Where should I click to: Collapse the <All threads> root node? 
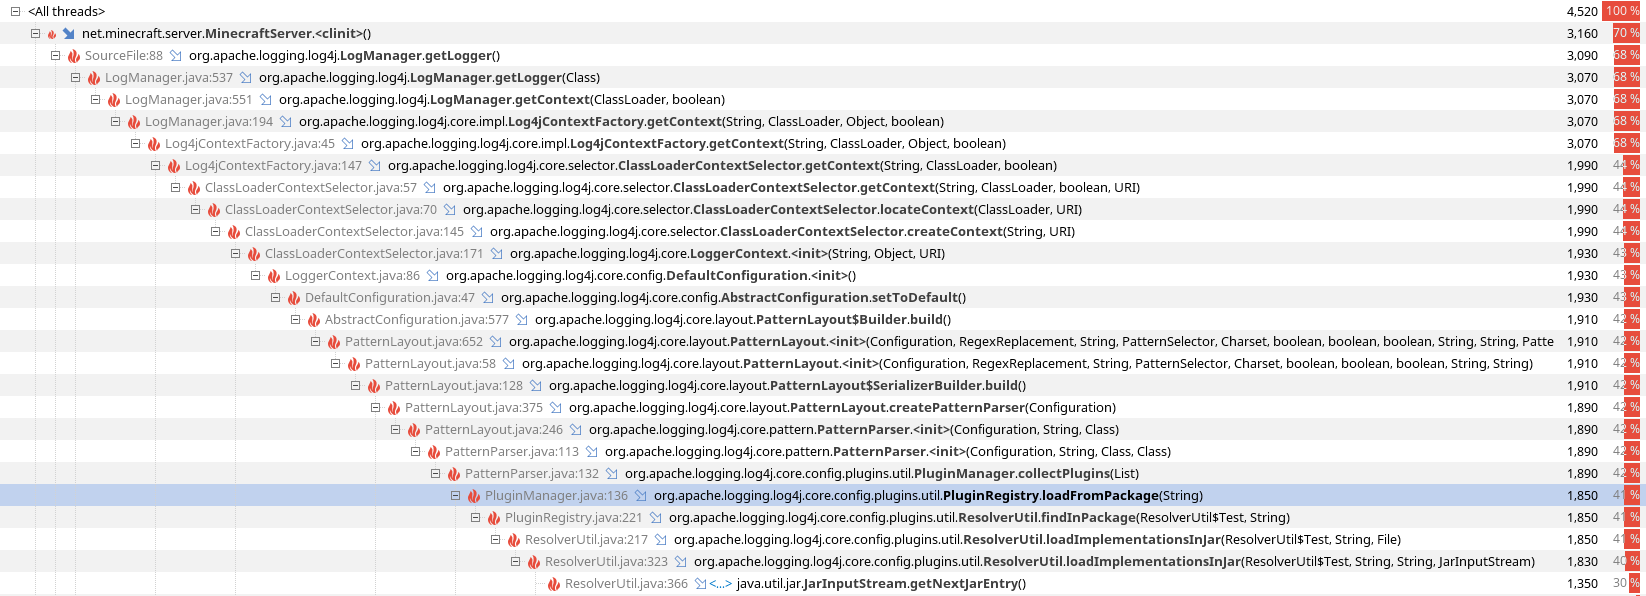[15, 12]
